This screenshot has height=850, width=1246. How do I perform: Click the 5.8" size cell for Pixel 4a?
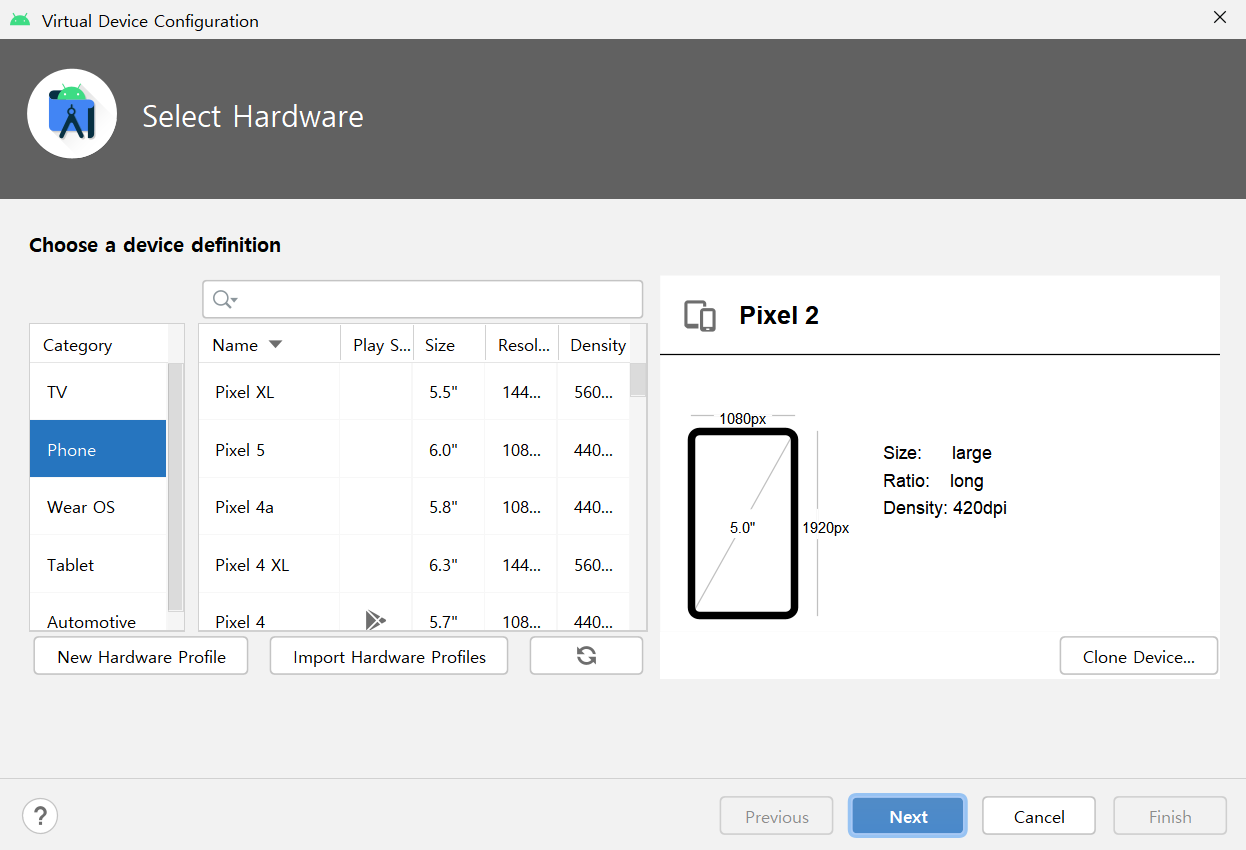point(443,507)
